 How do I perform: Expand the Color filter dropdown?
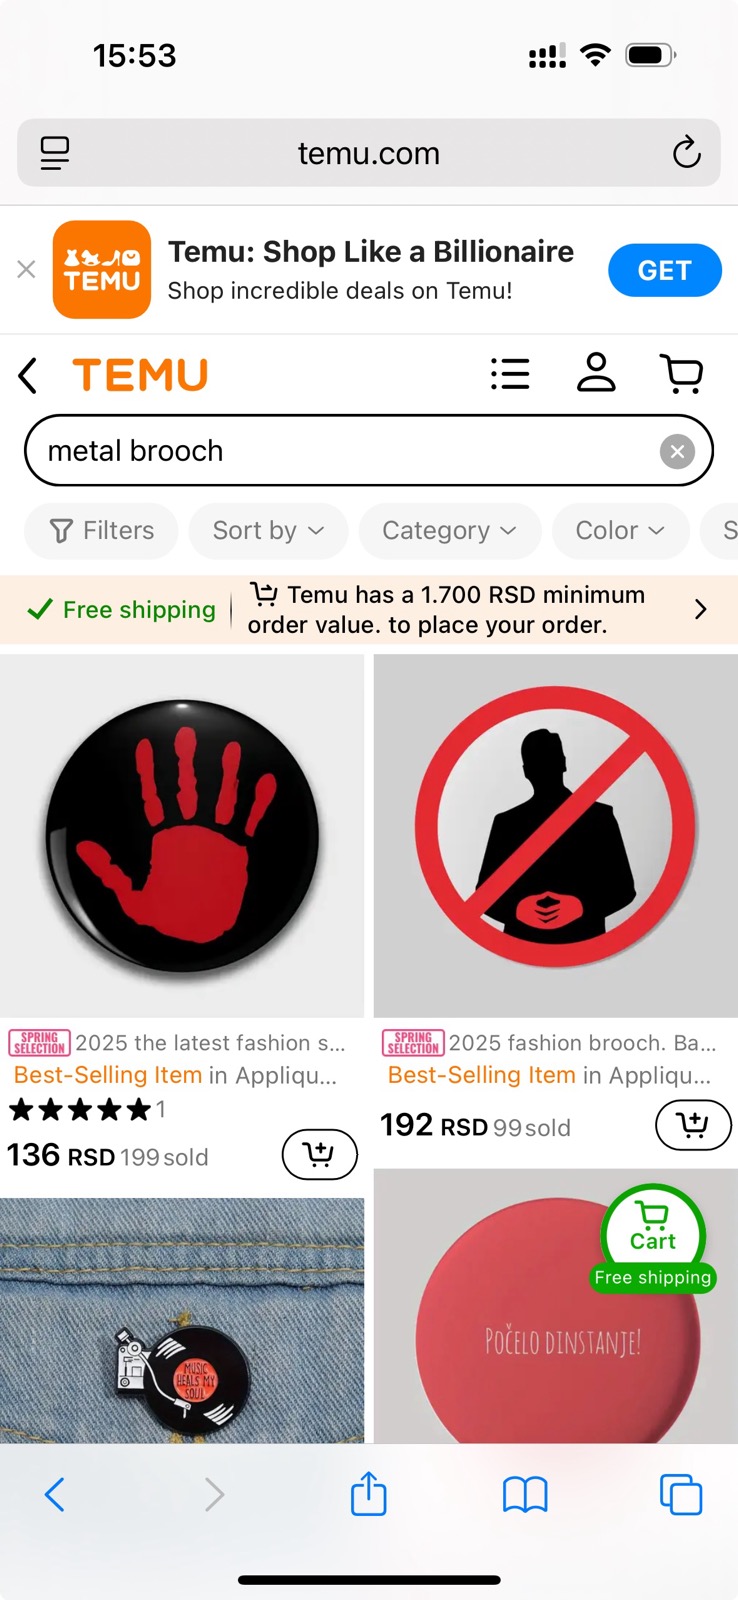click(x=620, y=530)
